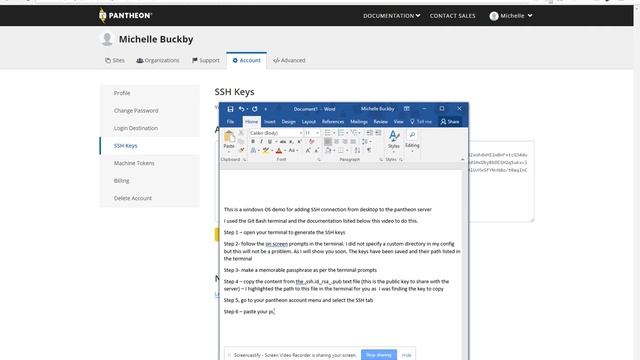
Task: Click the Save icon in Word title bar
Action: (230, 109)
